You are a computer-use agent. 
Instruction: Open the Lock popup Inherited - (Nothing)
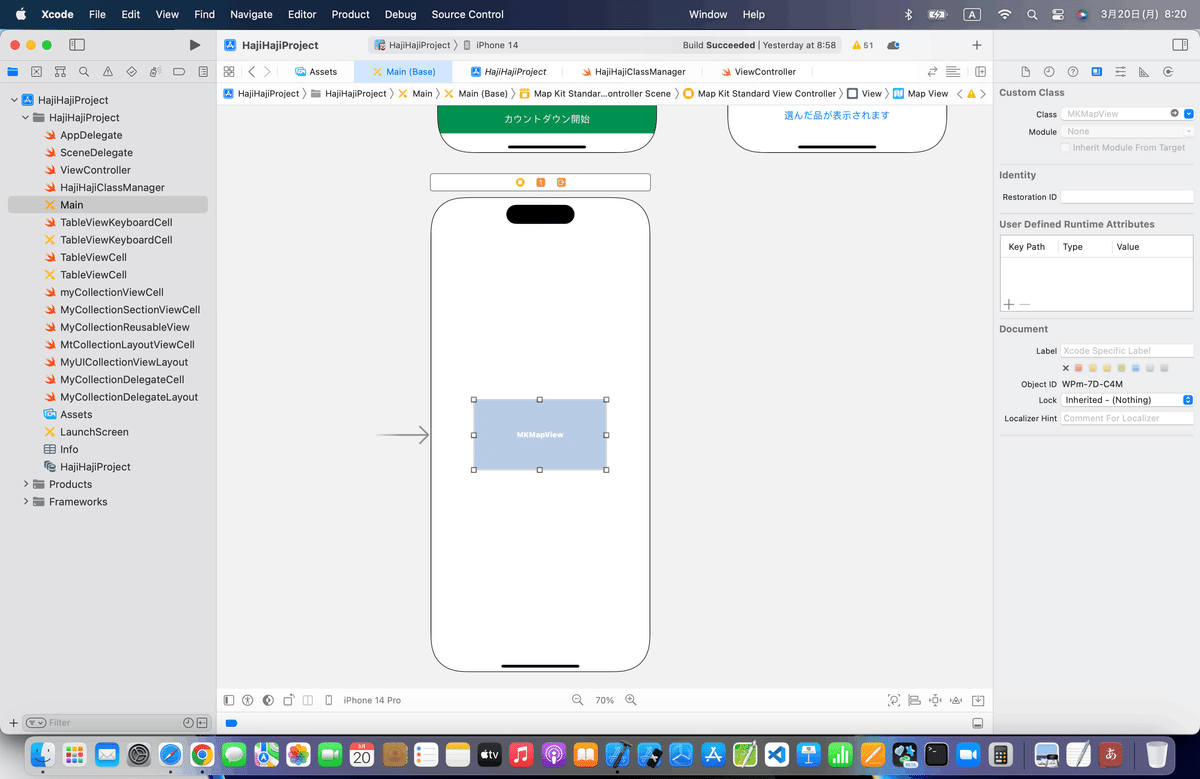(x=1128, y=400)
